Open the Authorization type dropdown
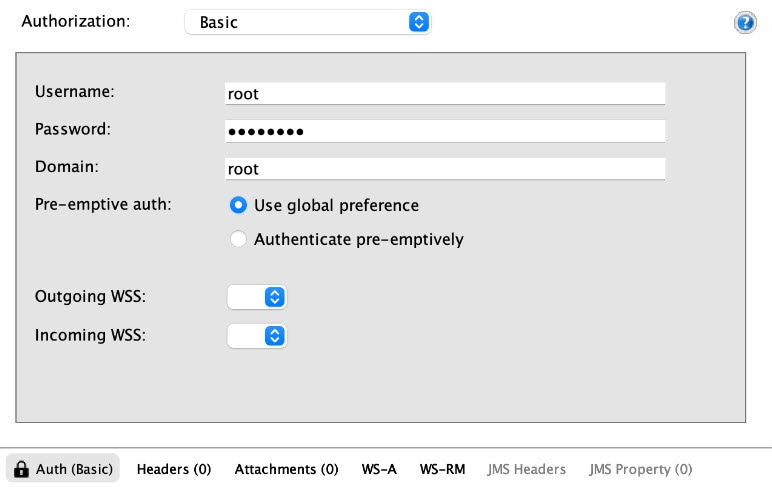Image resolution: width=772 pixels, height=487 pixels. tap(308, 22)
